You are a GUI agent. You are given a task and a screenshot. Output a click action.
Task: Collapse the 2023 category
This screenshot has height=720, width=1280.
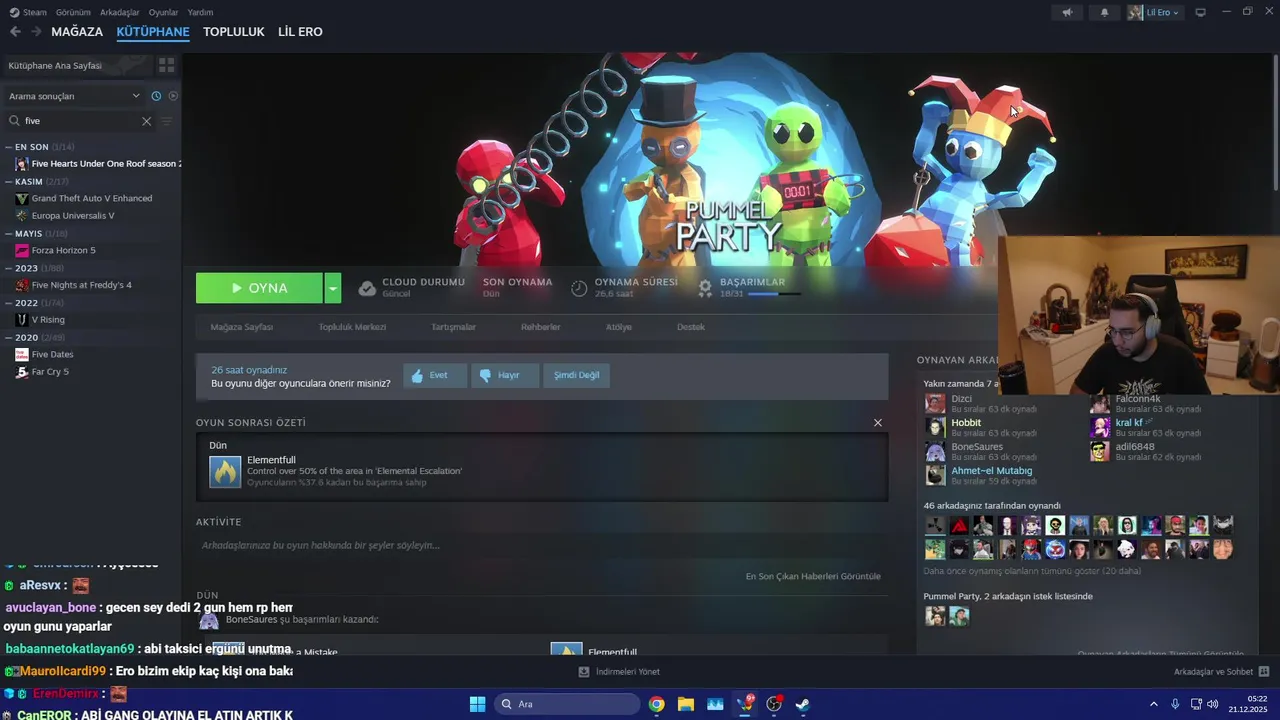coord(8,268)
